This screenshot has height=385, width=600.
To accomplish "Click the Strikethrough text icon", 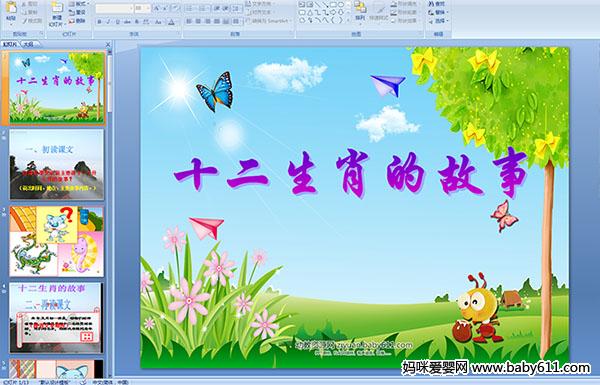I will (127, 22).
